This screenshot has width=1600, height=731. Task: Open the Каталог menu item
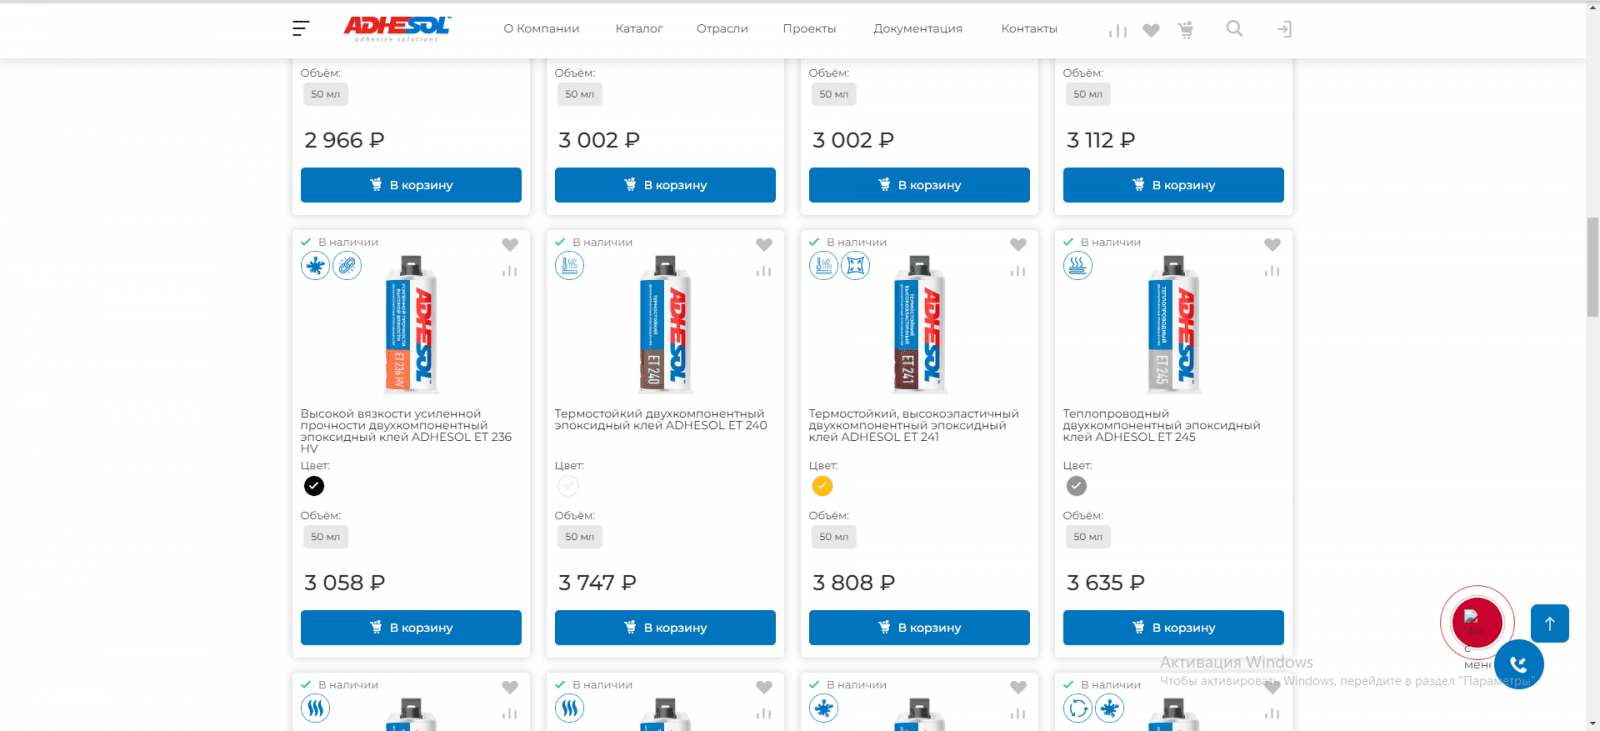coord(639,29)
